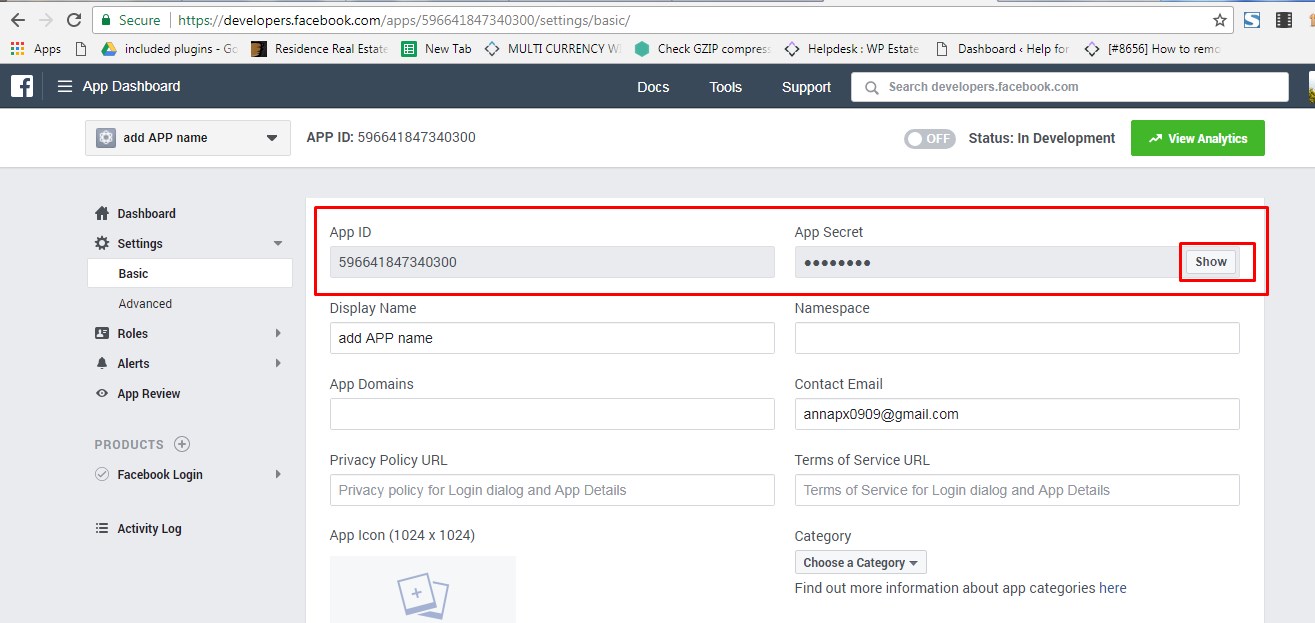Follow the 'here' app categories link
The width and height of the screenshot is (1315, 623).
[1113, 588]
